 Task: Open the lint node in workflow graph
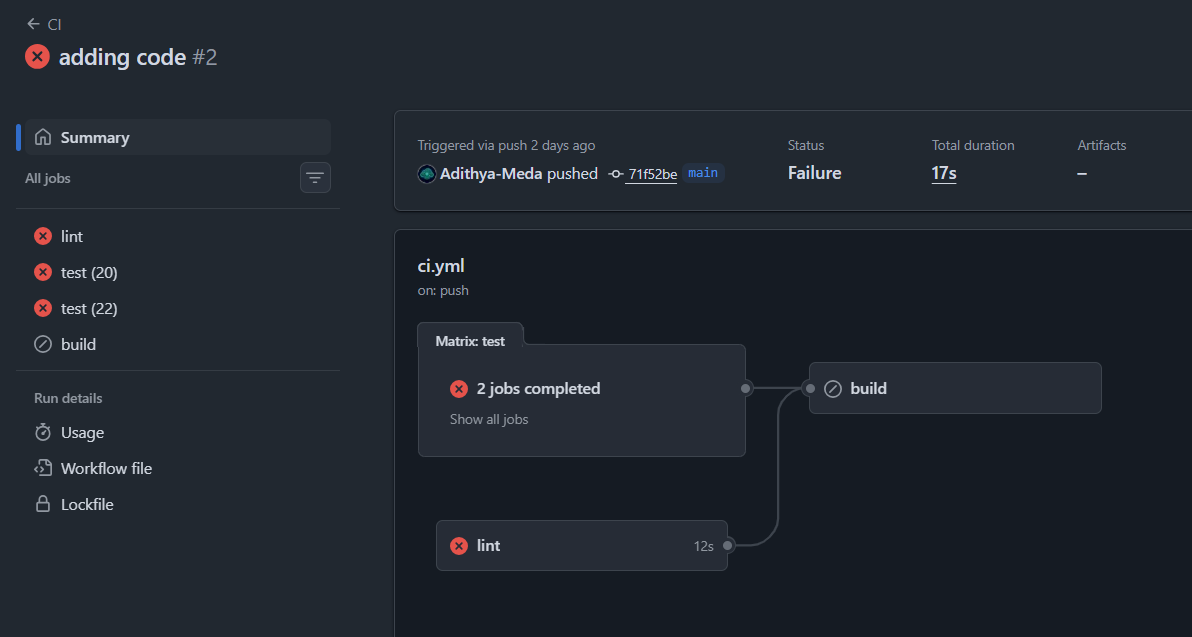582,546
